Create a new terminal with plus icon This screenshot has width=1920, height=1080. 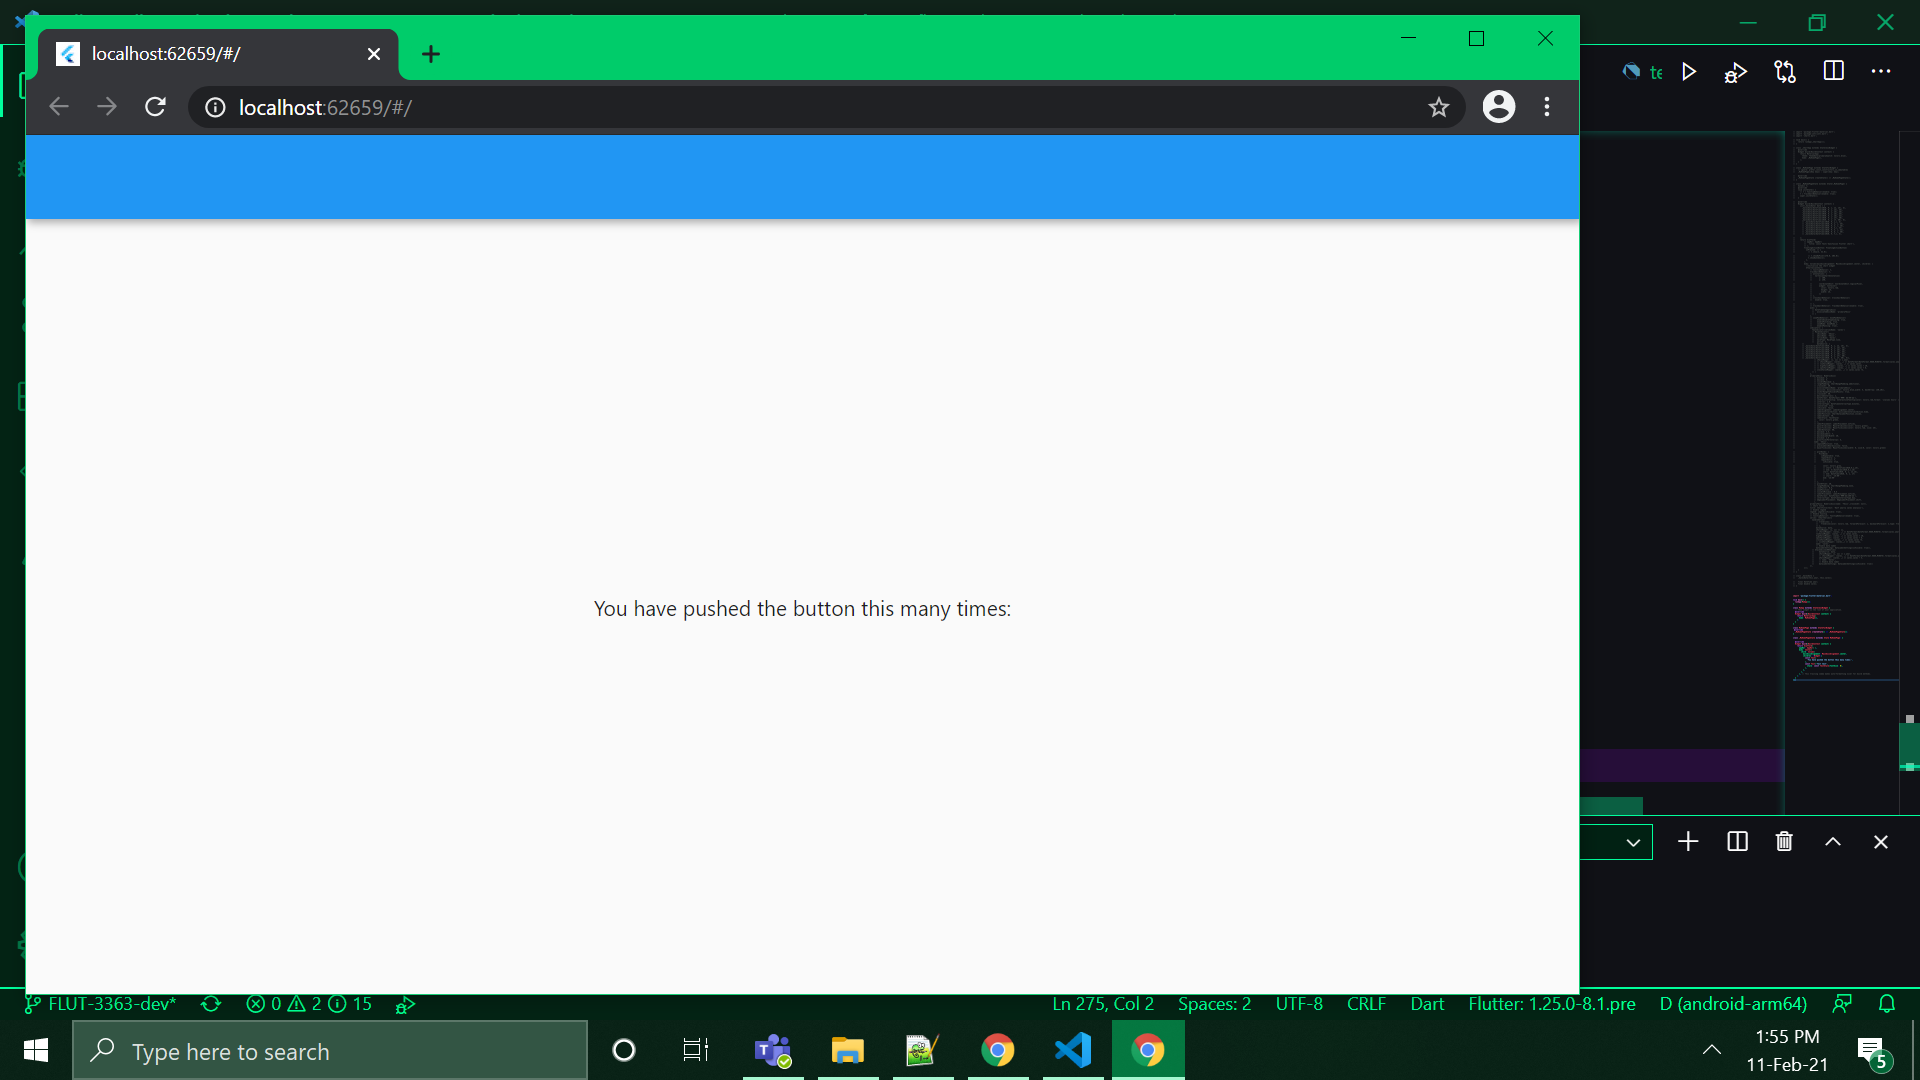pos(1688,842)
